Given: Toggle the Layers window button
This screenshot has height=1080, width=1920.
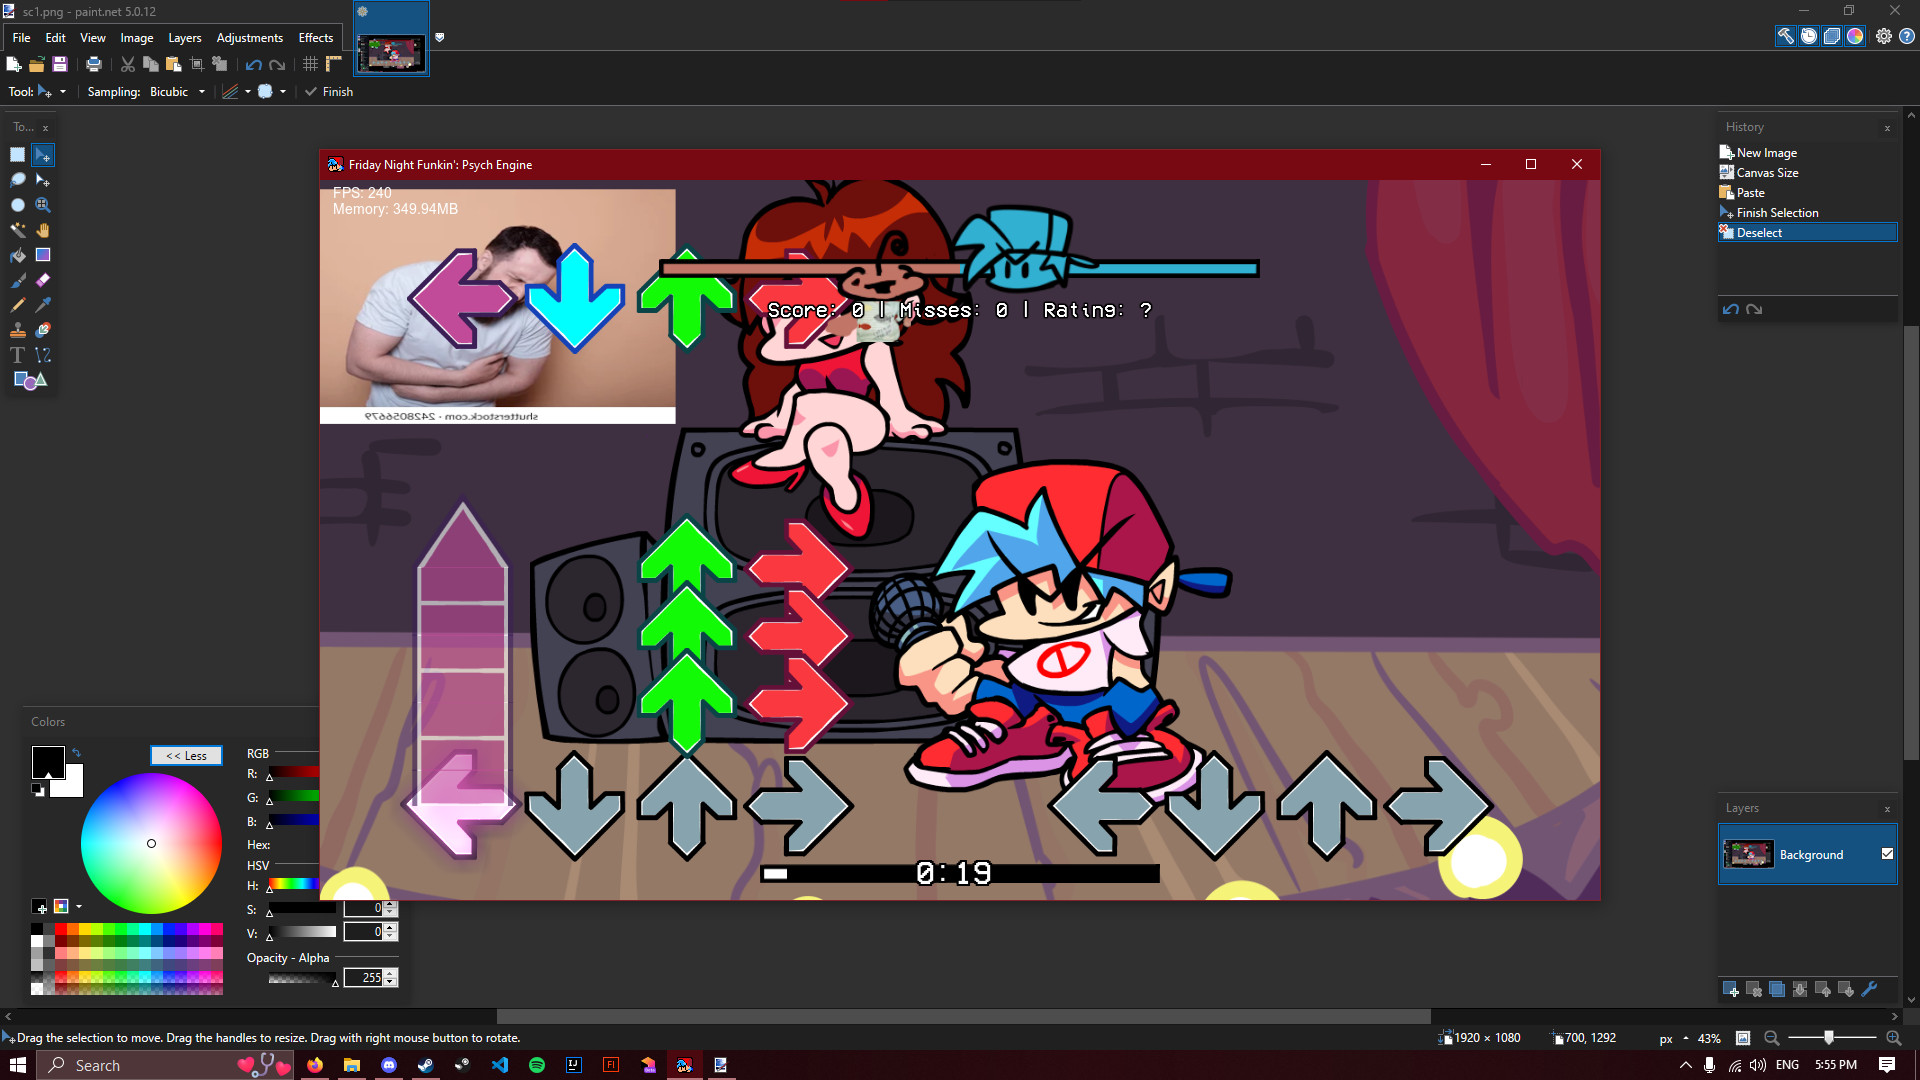Looking at the screenshot, I should click(x=1832, y=36).
